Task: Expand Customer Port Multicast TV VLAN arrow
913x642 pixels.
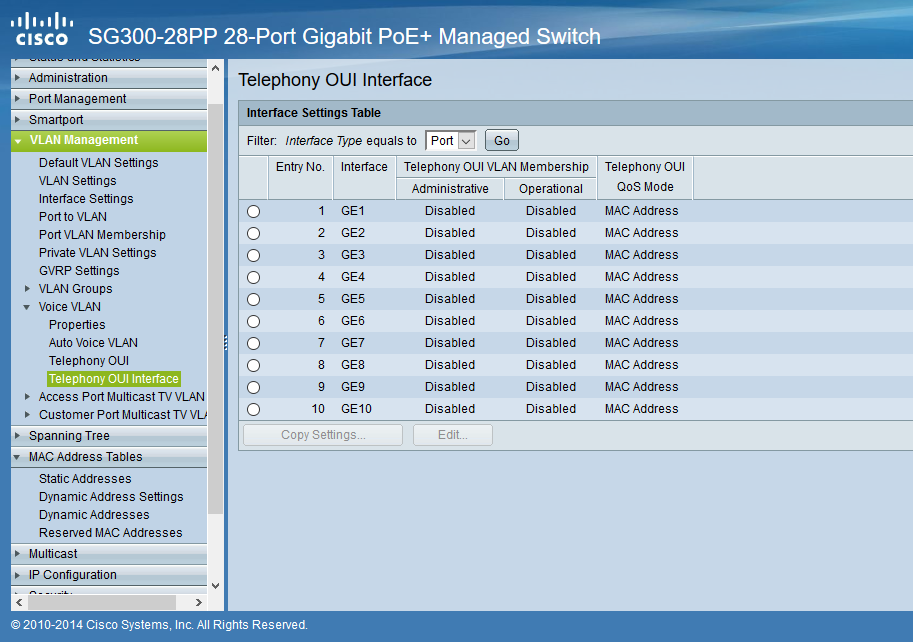Action: tap(27, 415)
